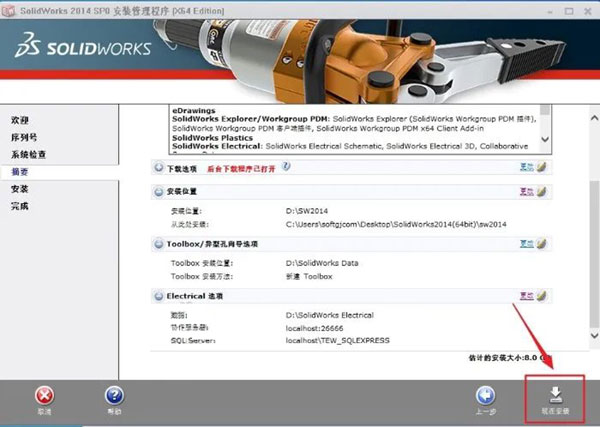Viewport: 600px width, 427px height.
Task: Click SolidWorks Explorer/Workgroup PDM entry
Action: point(250,119)
